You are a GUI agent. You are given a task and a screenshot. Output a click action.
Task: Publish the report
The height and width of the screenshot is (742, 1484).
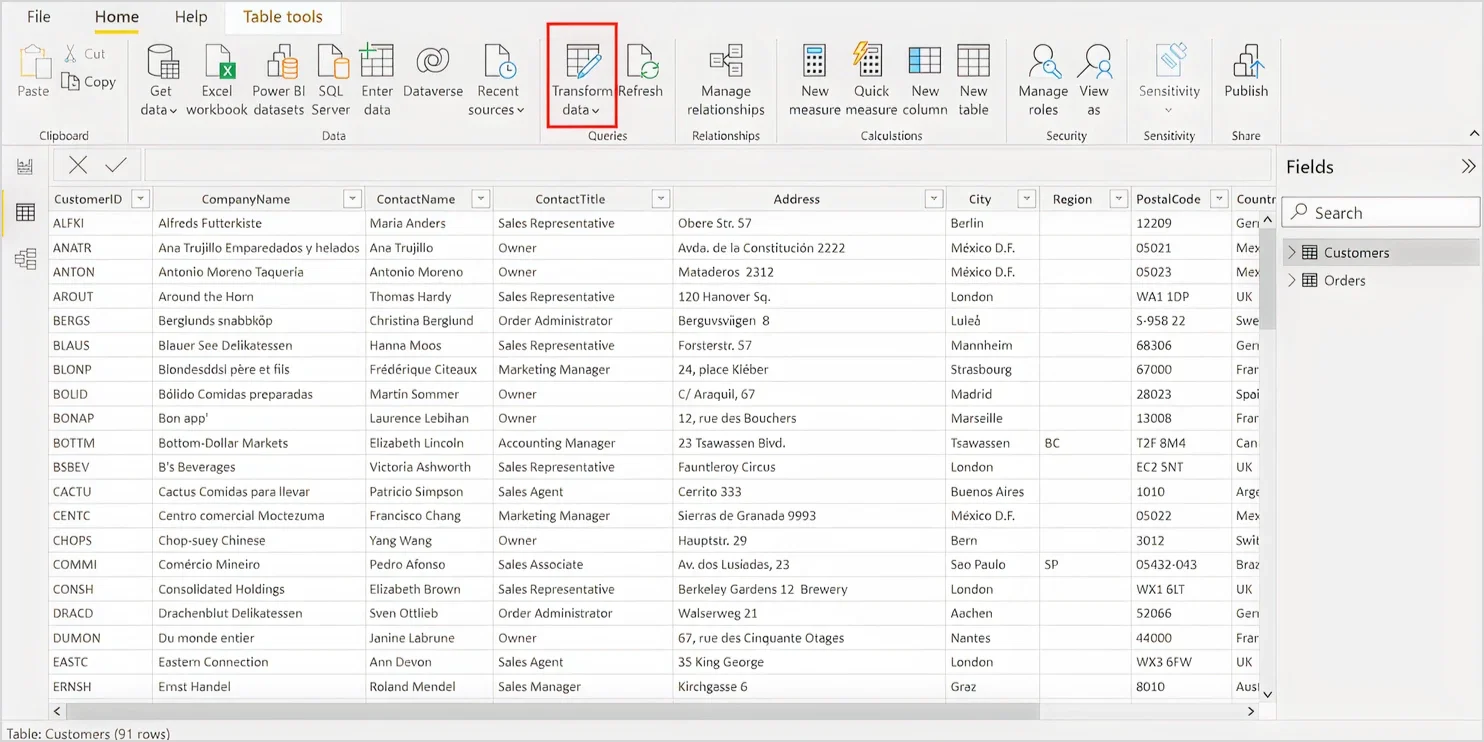[1246, 71]
